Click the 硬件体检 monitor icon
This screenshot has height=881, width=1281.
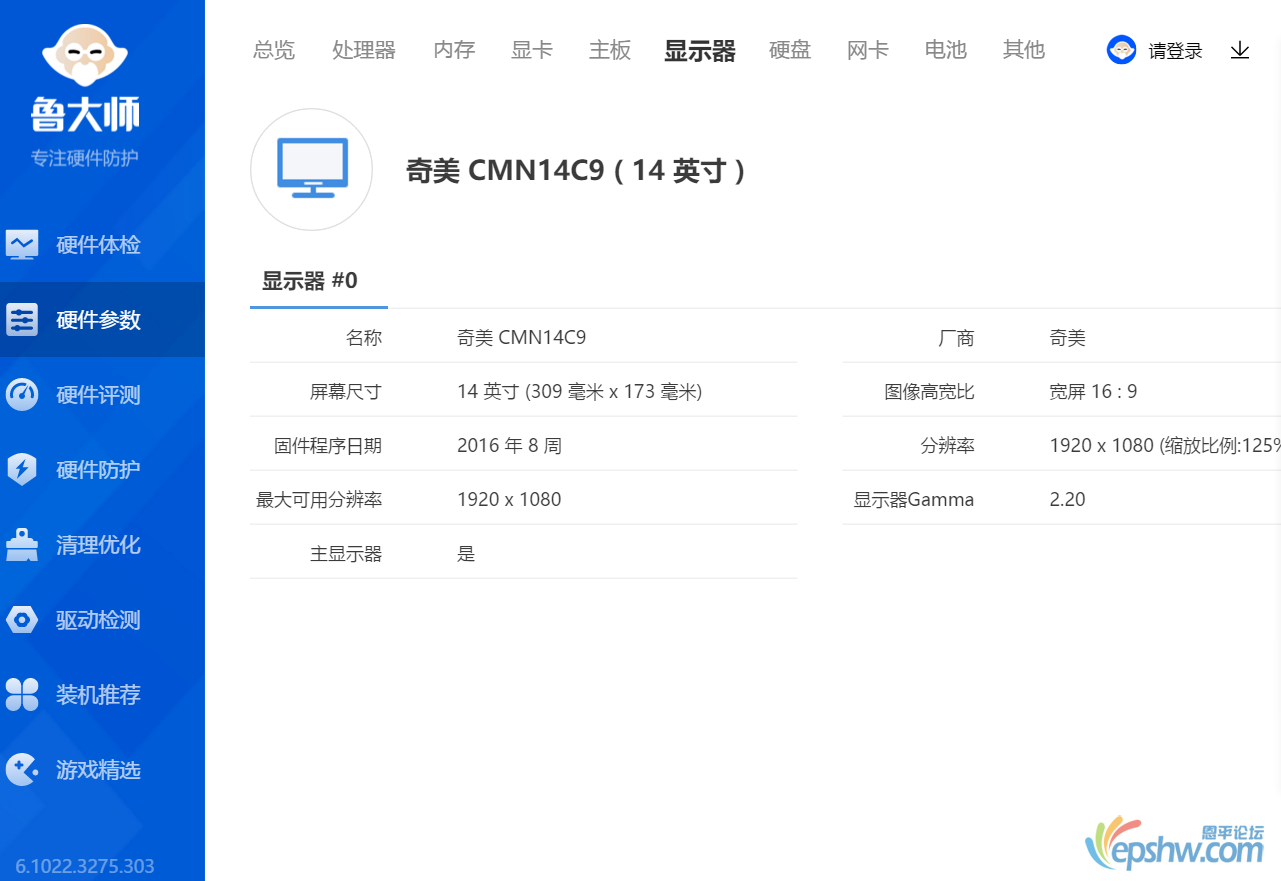click(22, 245)
